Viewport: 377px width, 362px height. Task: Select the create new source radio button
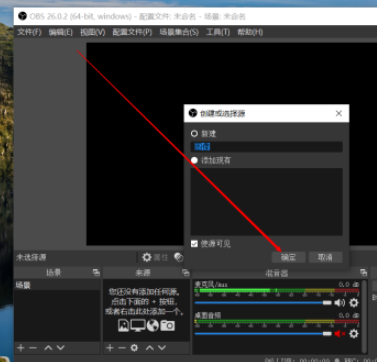[x=194, y=134]
